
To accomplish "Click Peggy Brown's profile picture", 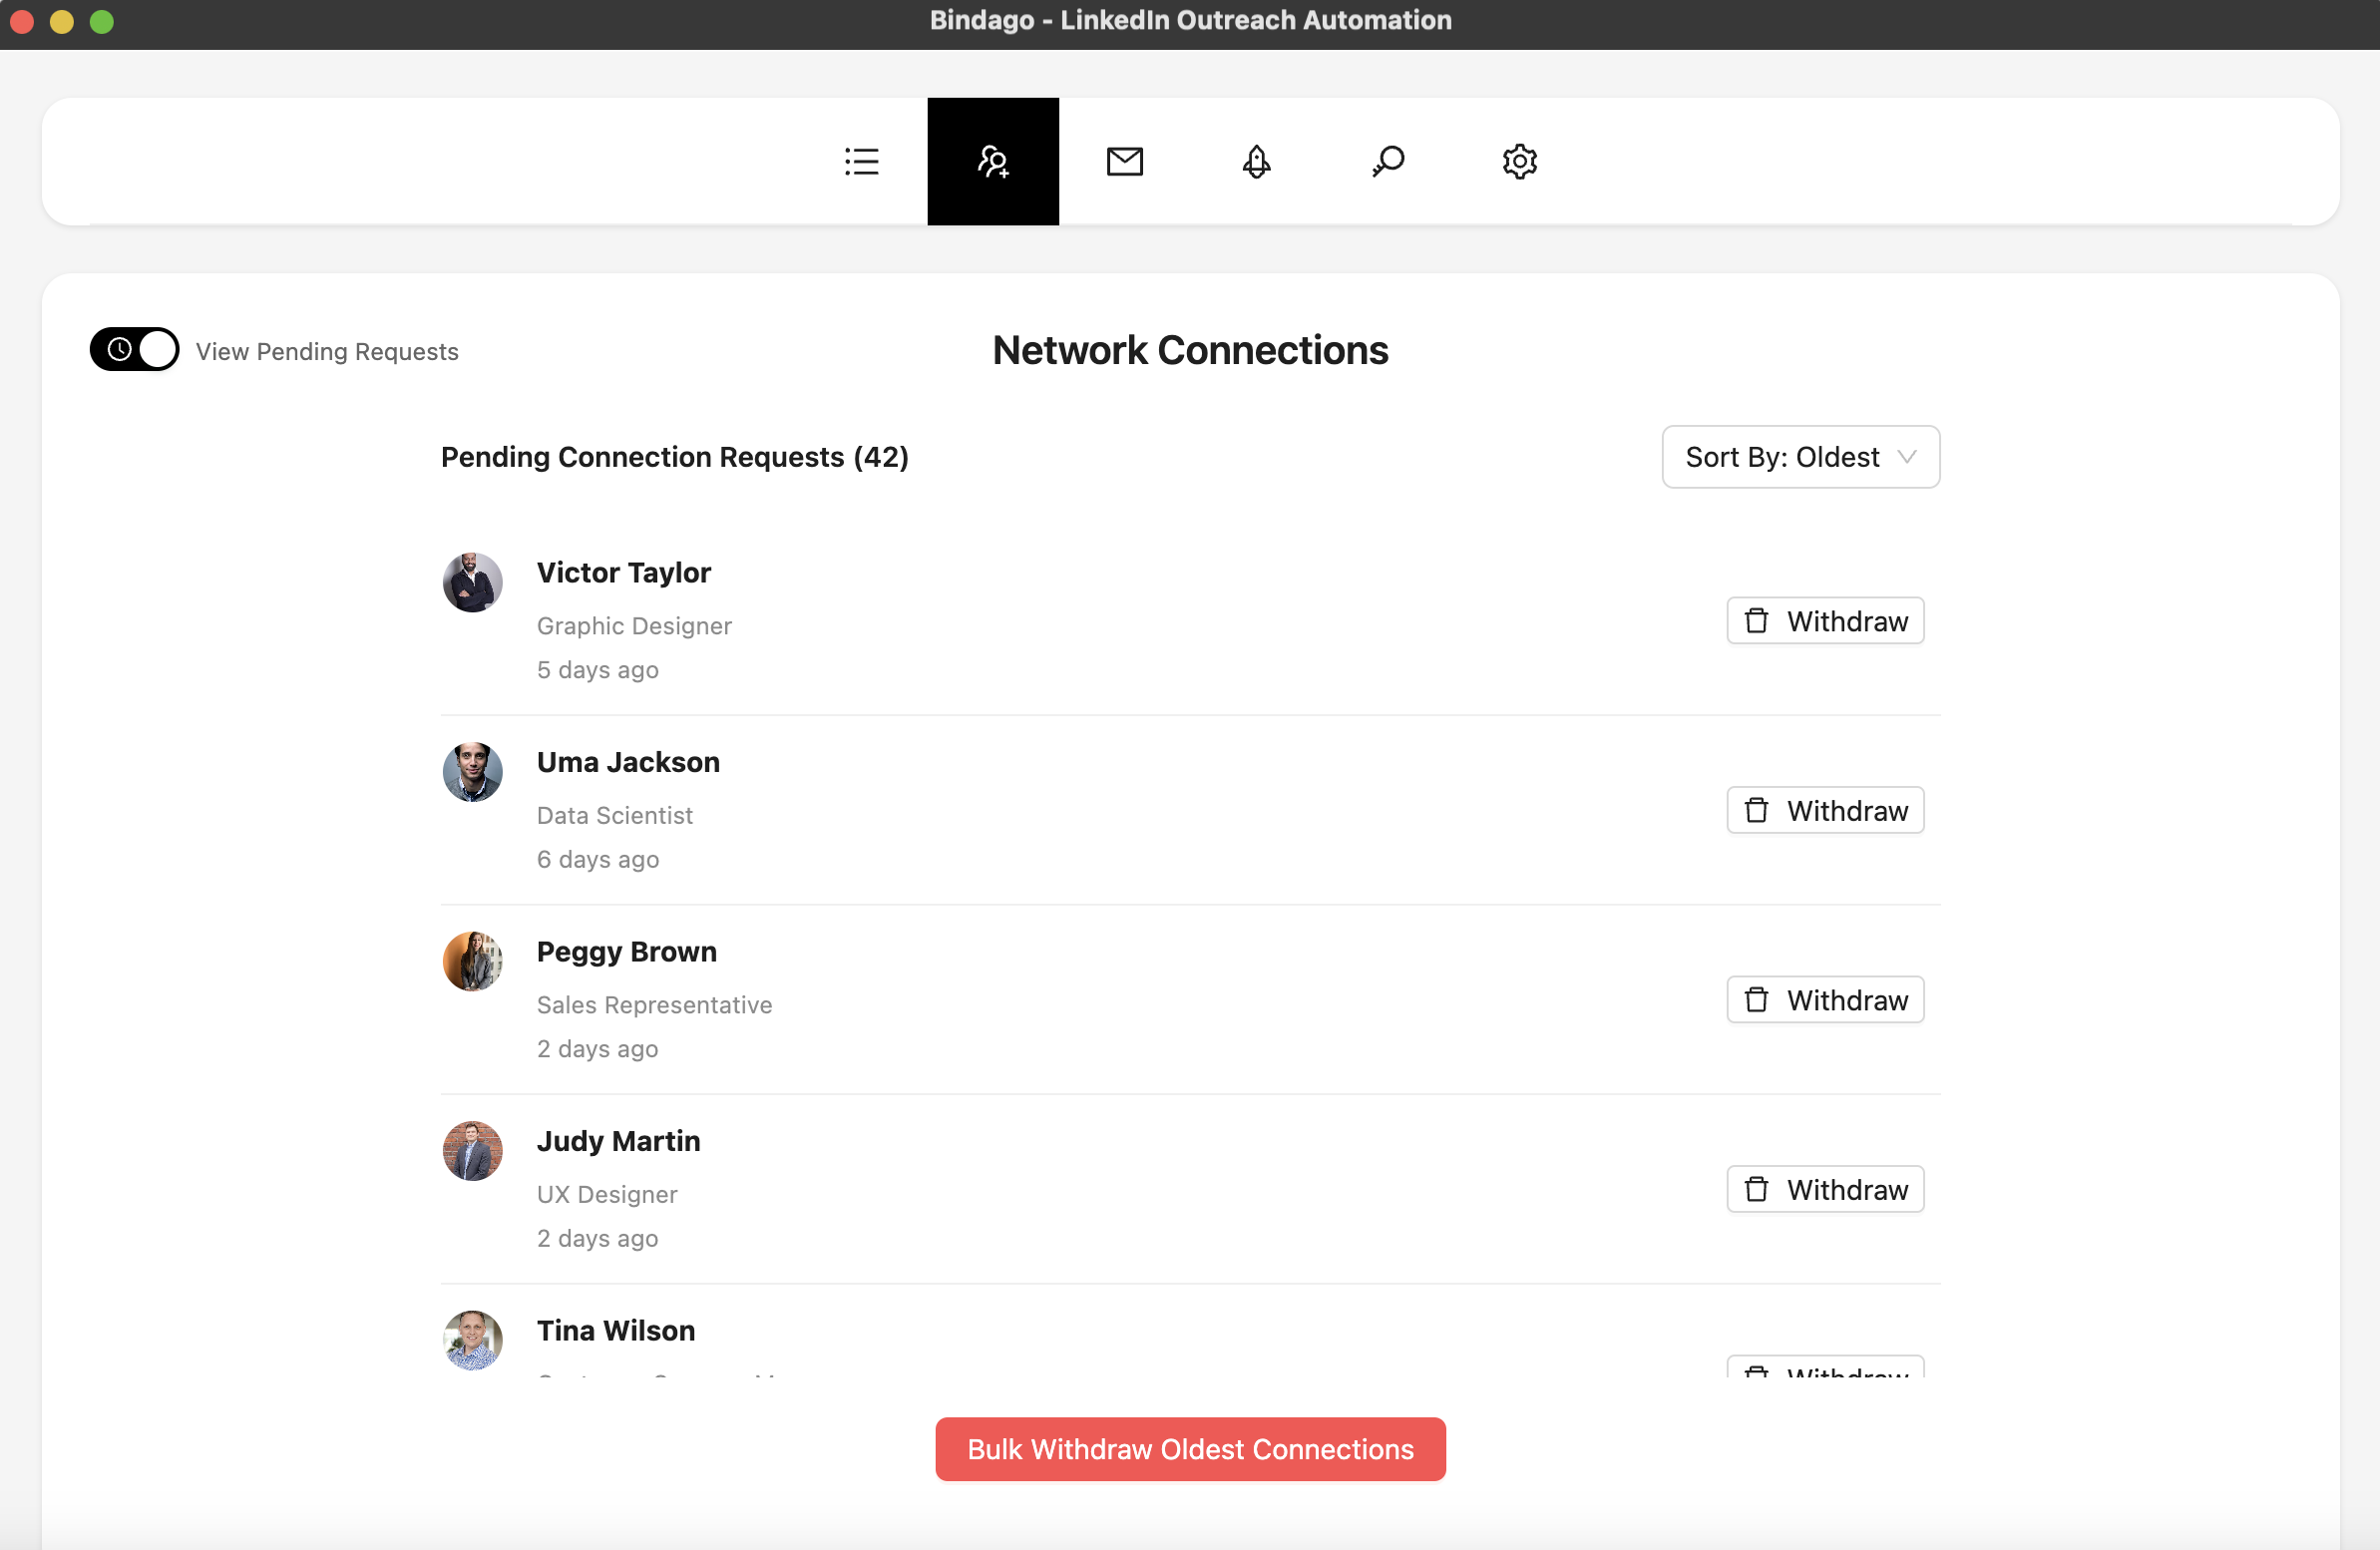I will coord(472,961).
